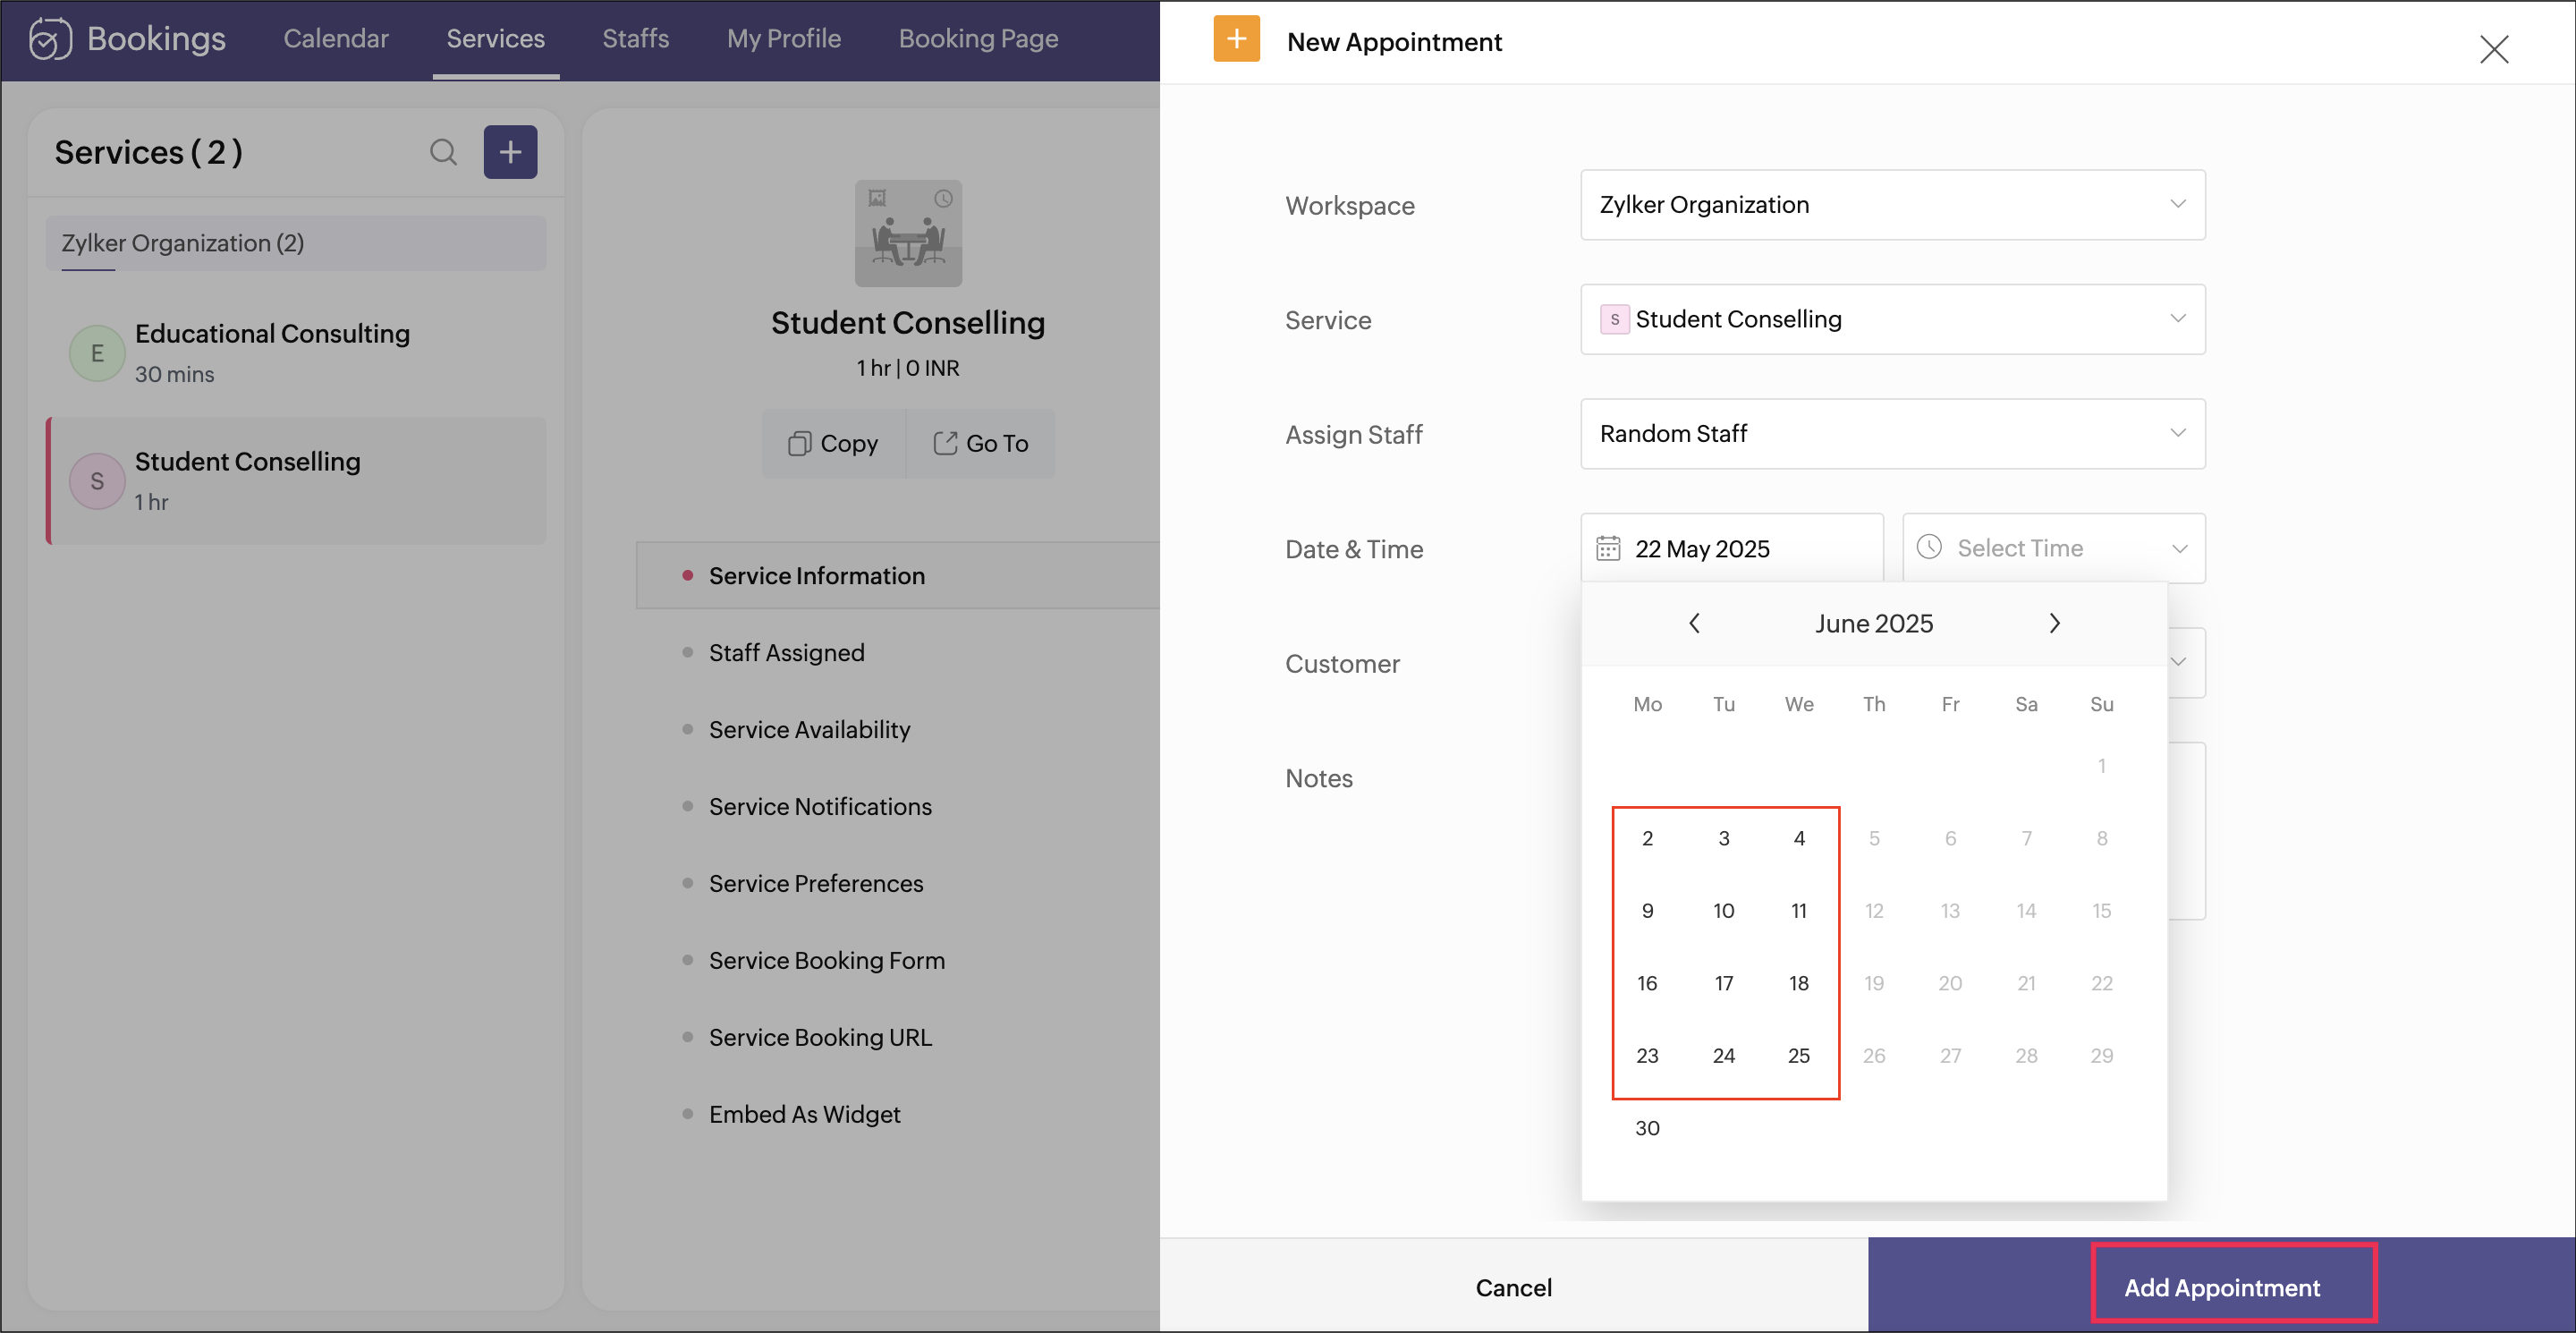Click the E avatar of Educational Consulting
2576x1333 pixels.
point(97,353)
